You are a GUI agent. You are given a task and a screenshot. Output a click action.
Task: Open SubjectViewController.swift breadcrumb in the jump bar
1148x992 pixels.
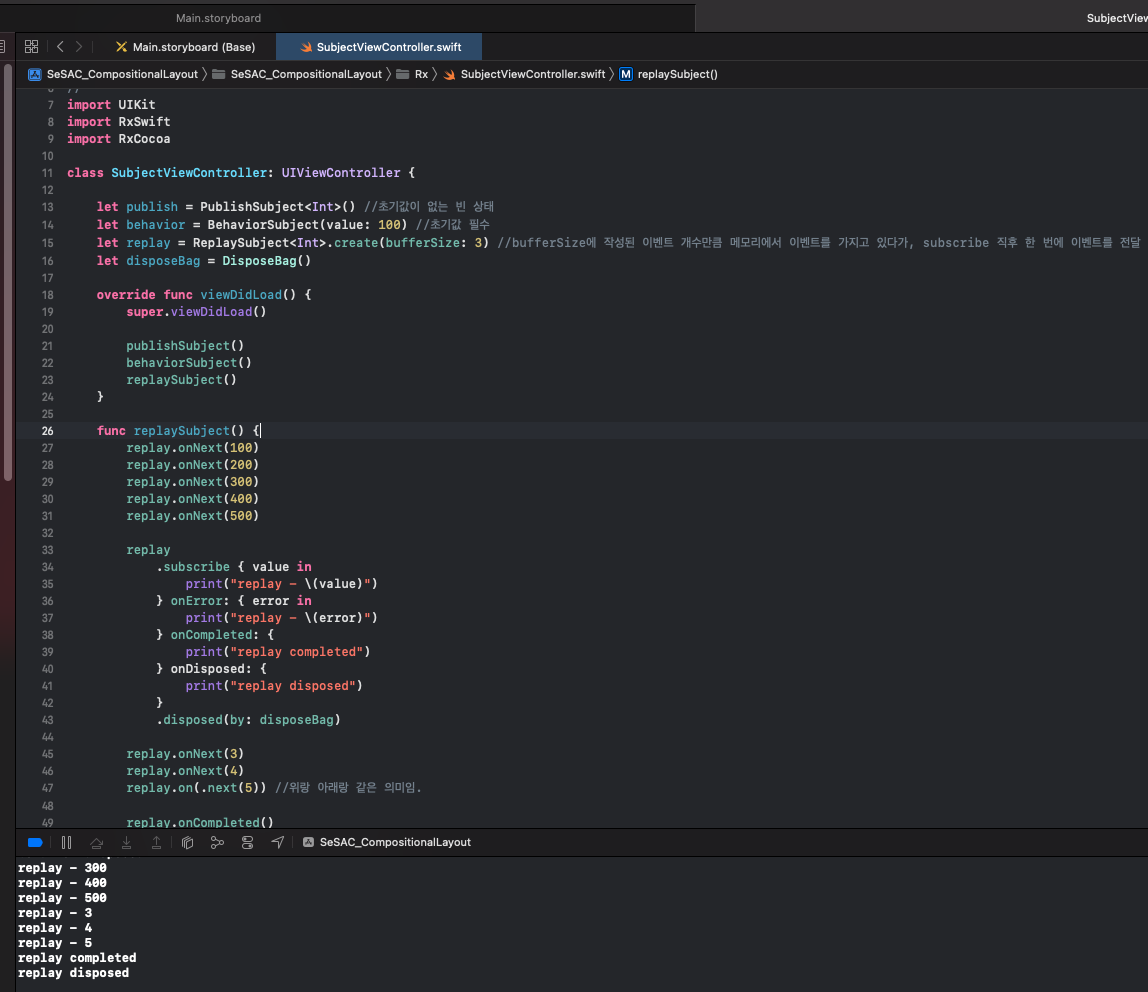[x=524, y=74]
